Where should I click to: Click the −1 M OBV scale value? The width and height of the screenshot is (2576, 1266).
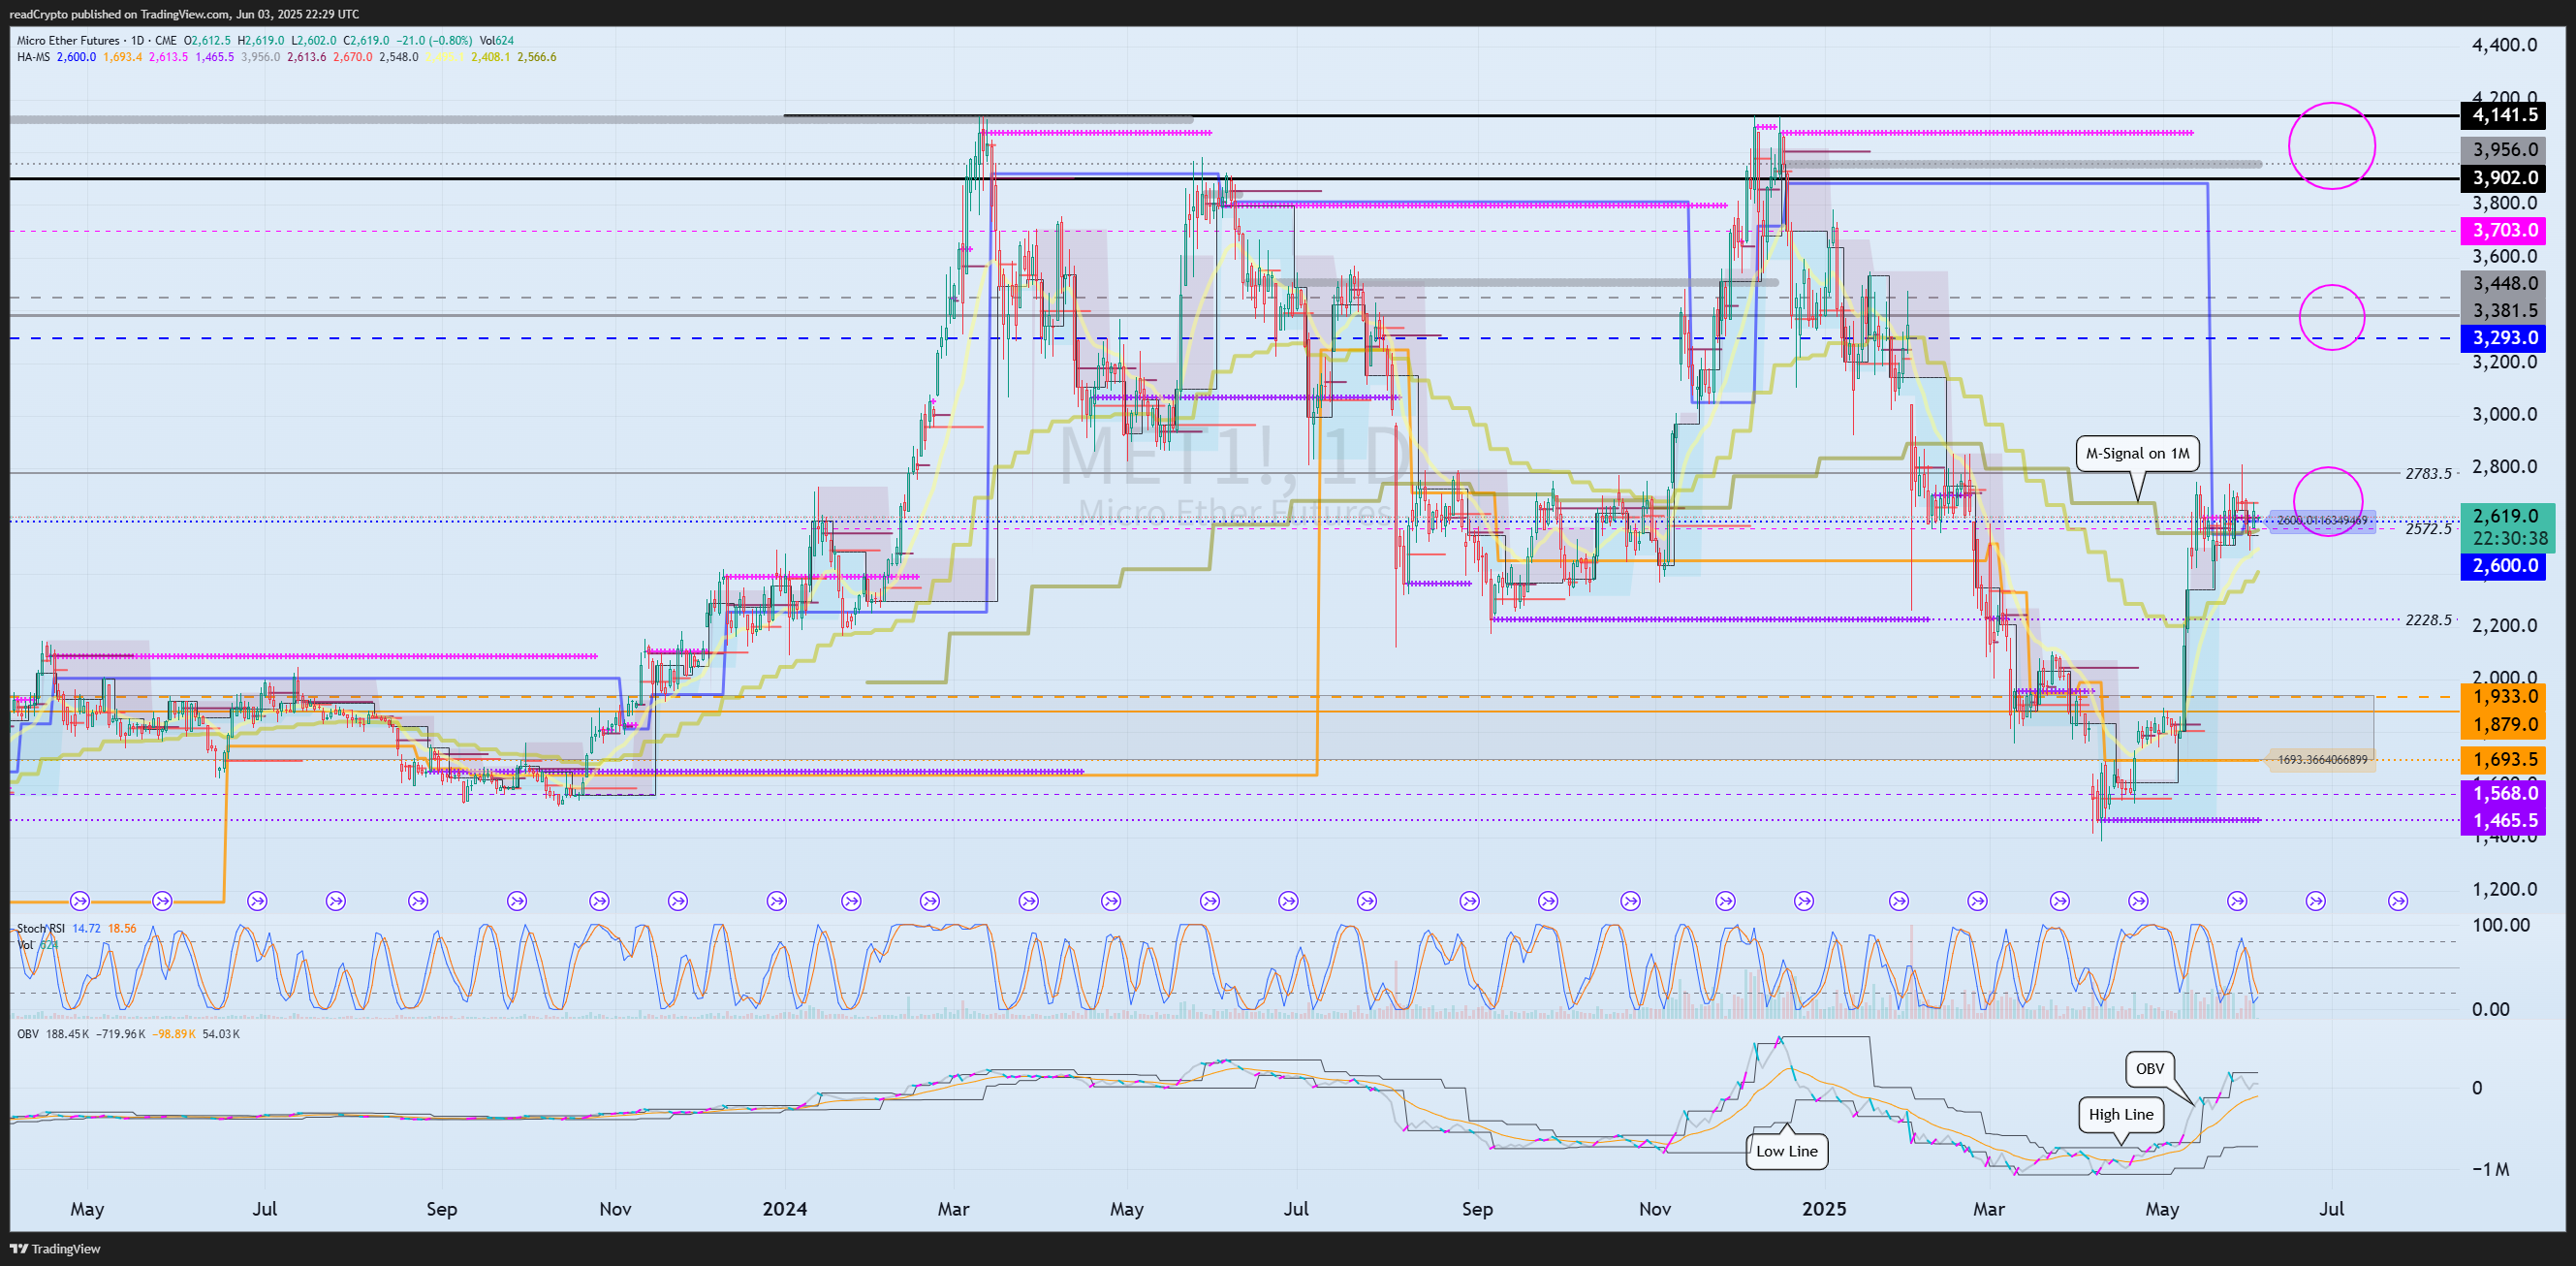pos(2489,1170)
